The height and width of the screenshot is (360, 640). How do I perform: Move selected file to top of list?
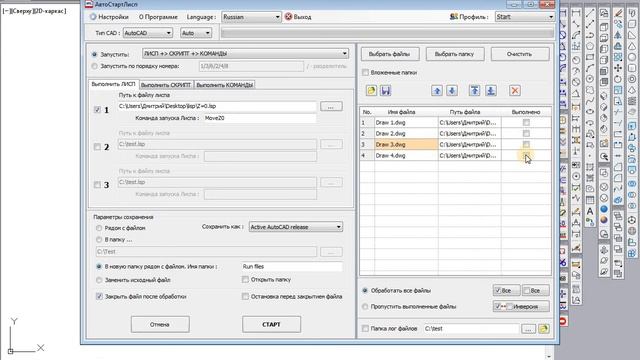tap(474, 90)
